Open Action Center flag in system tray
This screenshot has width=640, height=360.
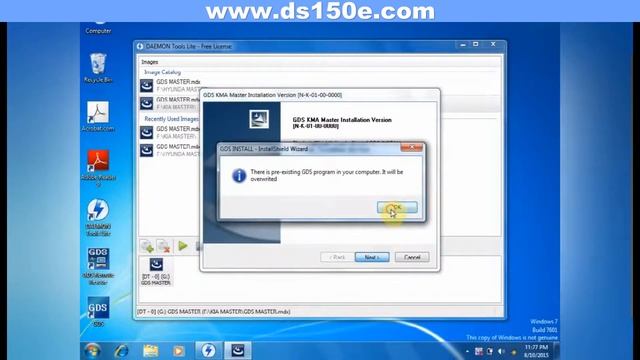[x=479, y=351]
